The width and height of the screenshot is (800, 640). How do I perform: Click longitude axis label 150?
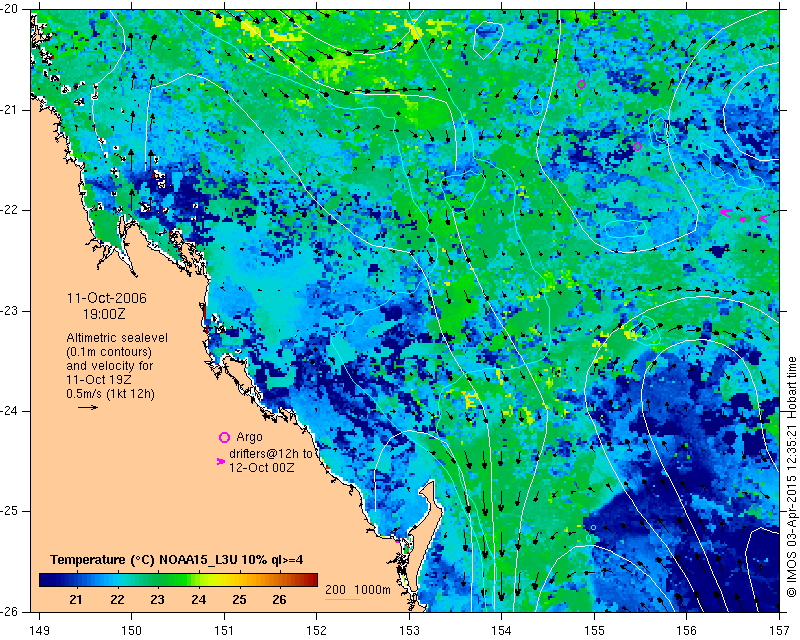(131, 631)
